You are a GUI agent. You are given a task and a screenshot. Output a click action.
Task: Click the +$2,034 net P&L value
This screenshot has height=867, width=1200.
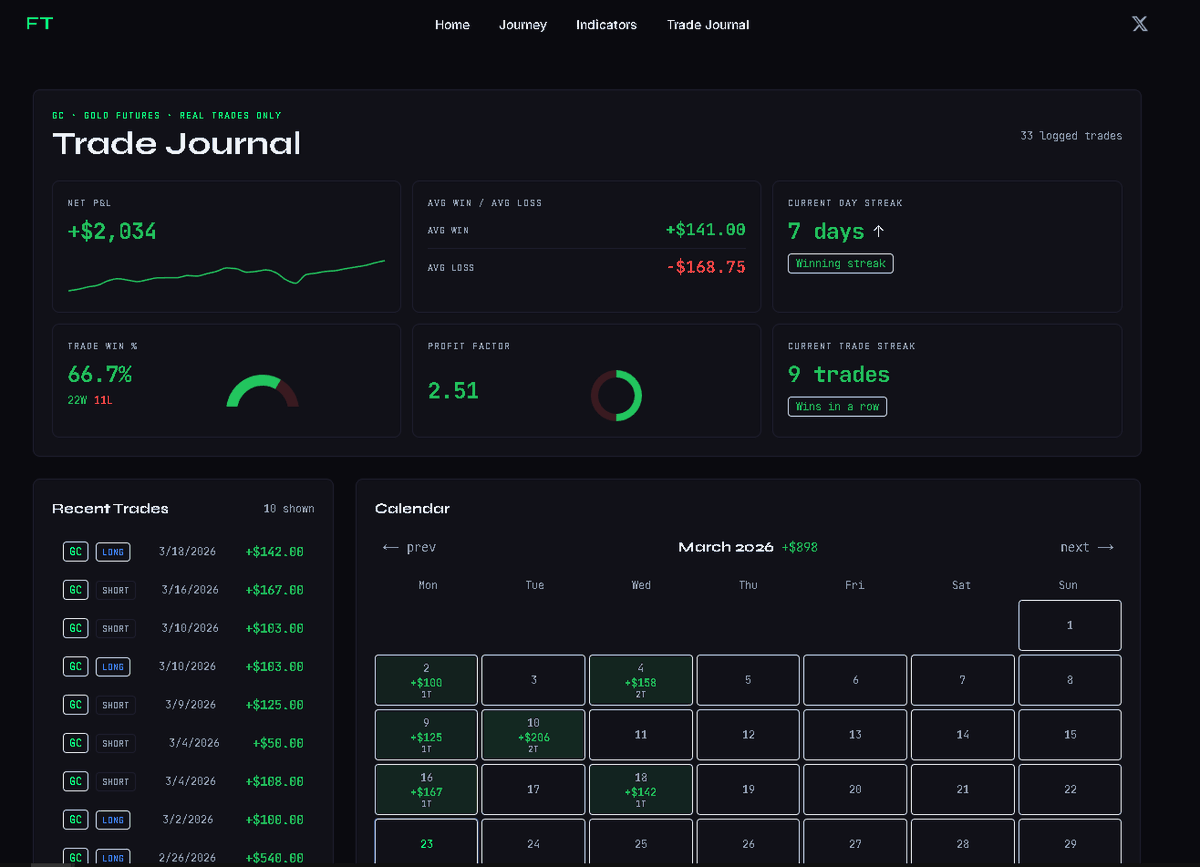click(112, 232)
